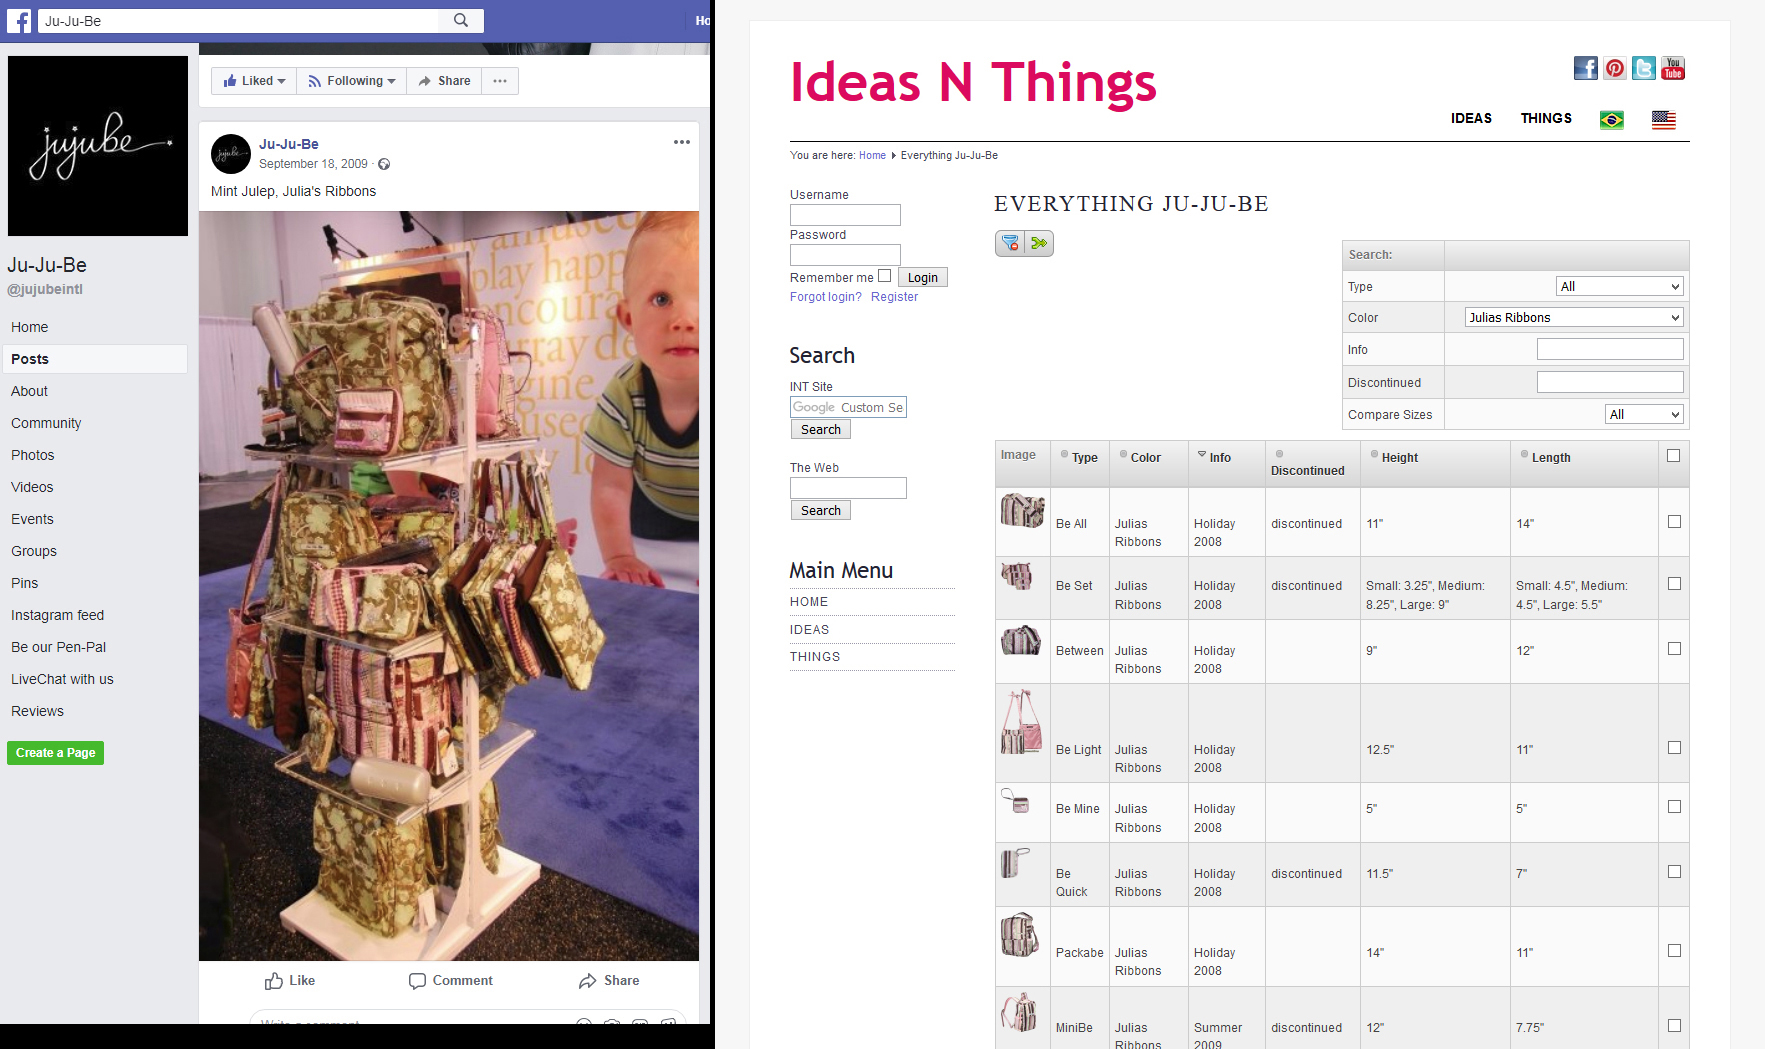
Task: Open the Between bag thumbnail
Action: pyautogui.click(x=1021, y=640)
